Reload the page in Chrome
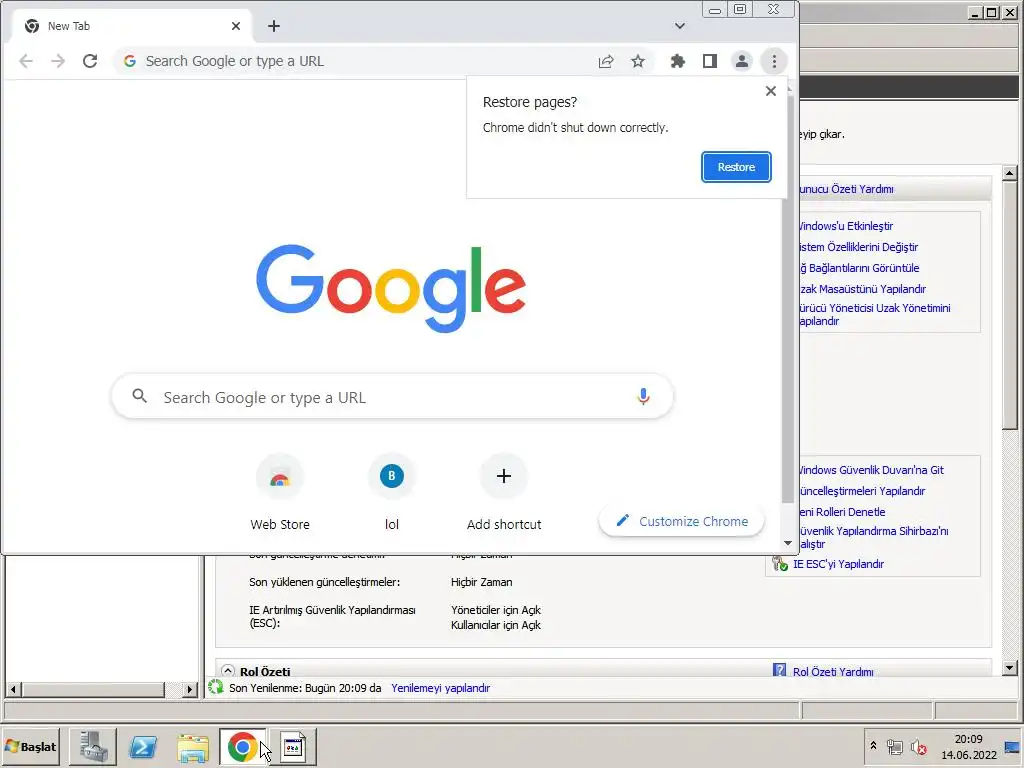 [x=90, y=61]
